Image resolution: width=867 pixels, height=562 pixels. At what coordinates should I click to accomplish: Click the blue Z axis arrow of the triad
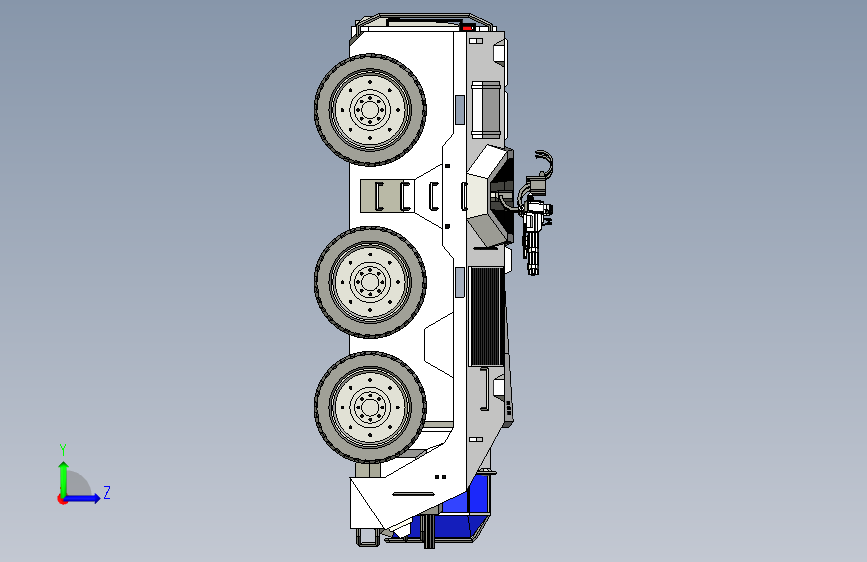[x=83, y=498]
